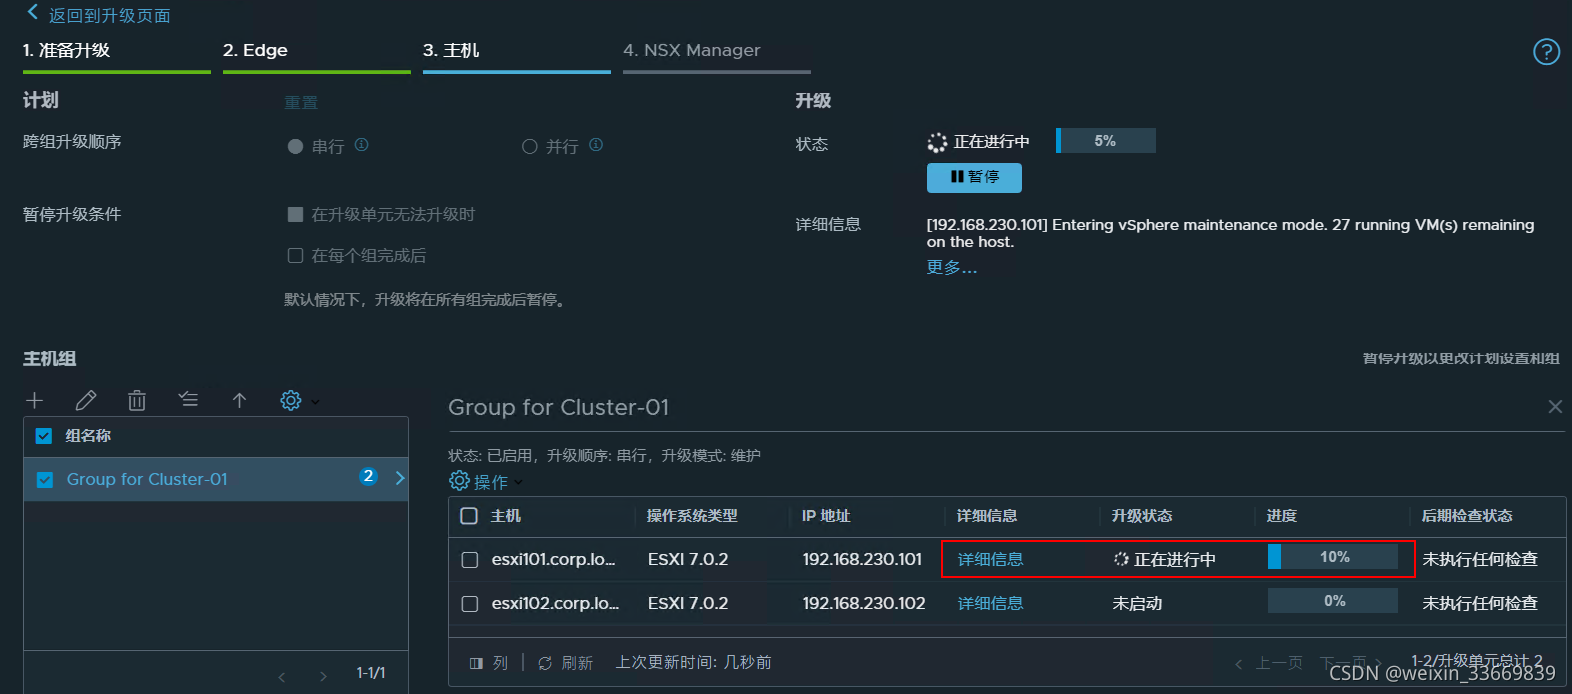Close the Group for Cluster-01 panel
The width and height of the screenshot is (1572, 694).
pyautogui.click(x=1554, y=407)
